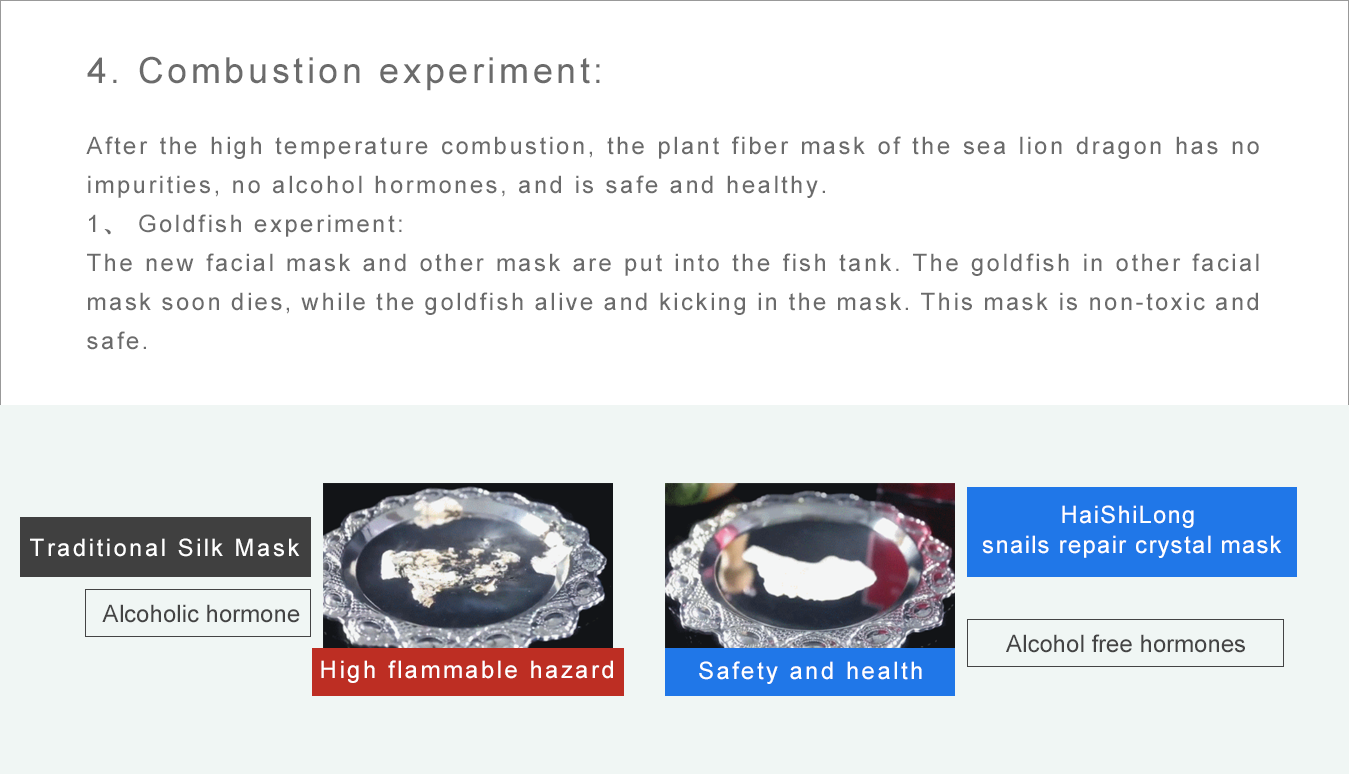Select the Alcoholic hormone outlined box
The width and height of the screenshot is (1349, 774).
[198, 613]
